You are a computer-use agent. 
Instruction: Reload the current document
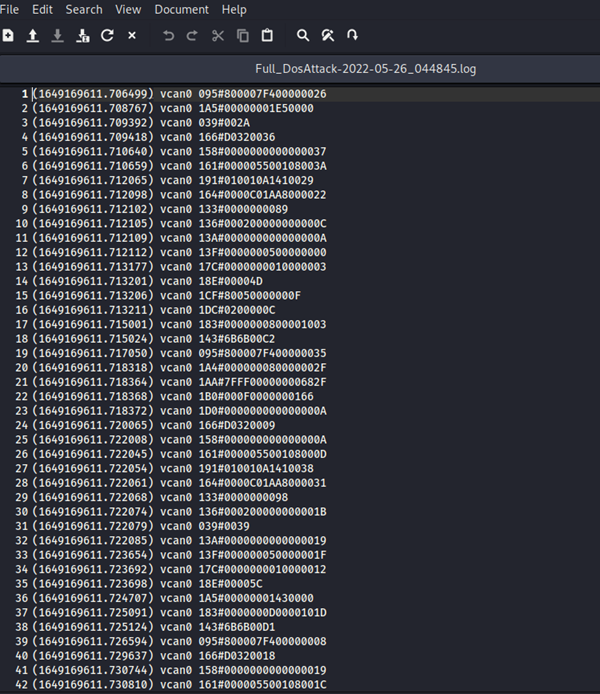point(107,35)
